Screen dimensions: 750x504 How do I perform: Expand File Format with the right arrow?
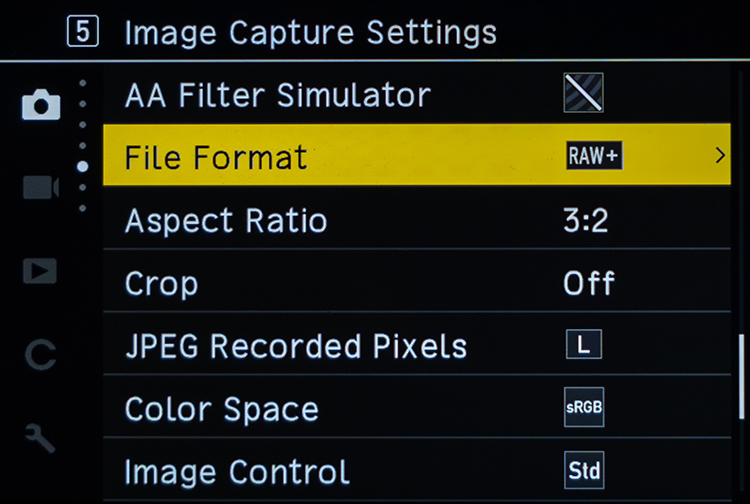pos(720,156)
